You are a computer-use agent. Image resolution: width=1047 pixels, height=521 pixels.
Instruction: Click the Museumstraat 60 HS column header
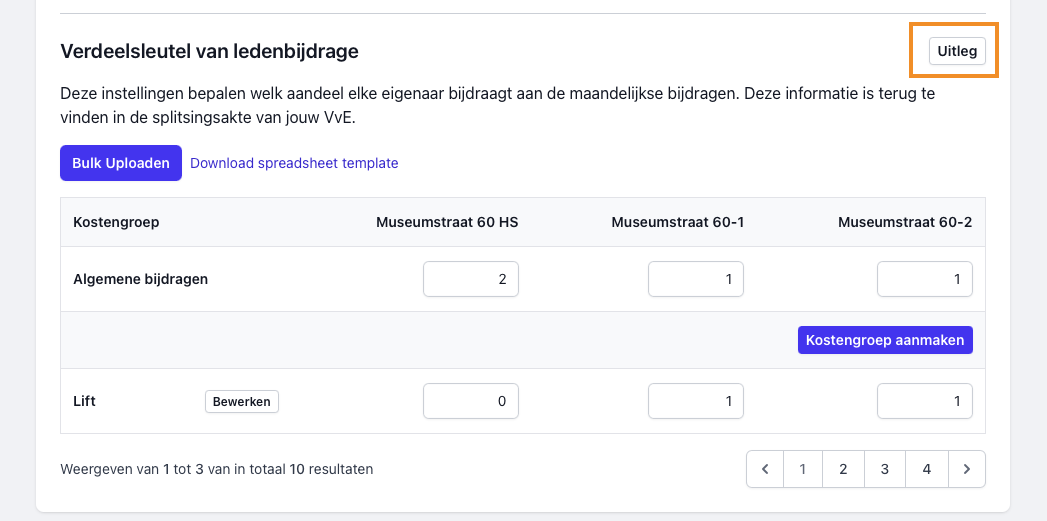pos(447,222)
